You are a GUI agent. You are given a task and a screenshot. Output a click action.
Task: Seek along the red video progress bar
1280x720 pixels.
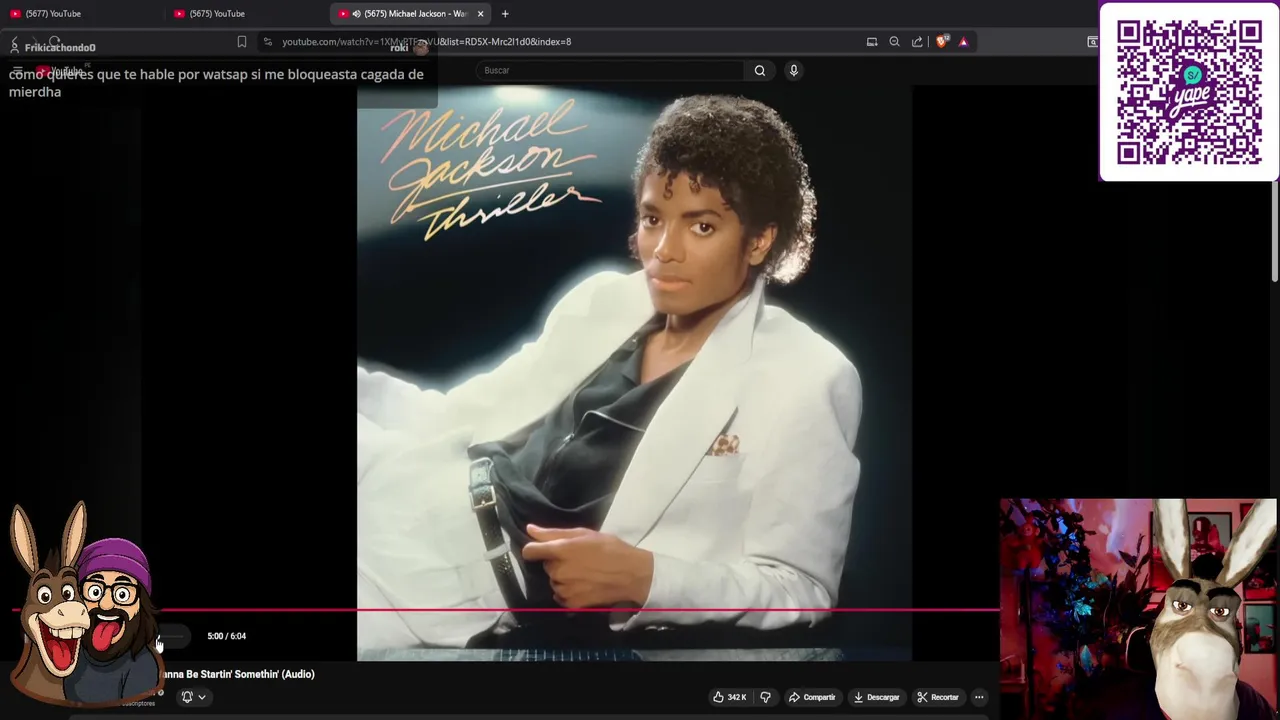[506, 609]
